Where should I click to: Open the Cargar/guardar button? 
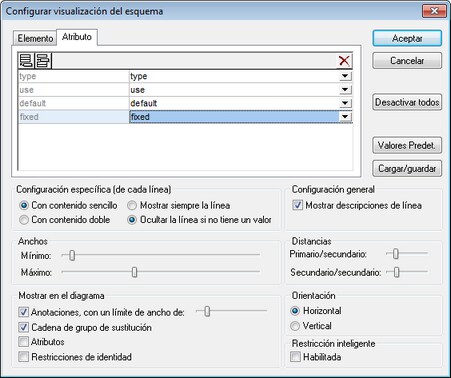click(407, 169)
